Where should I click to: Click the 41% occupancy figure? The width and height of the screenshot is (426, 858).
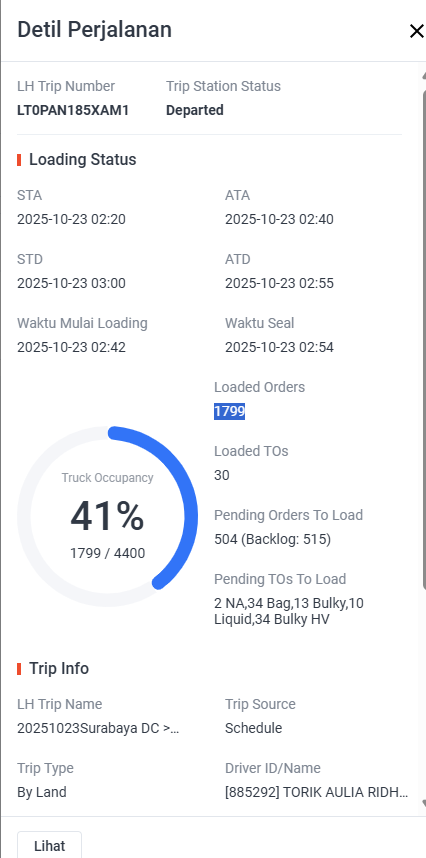107,517
